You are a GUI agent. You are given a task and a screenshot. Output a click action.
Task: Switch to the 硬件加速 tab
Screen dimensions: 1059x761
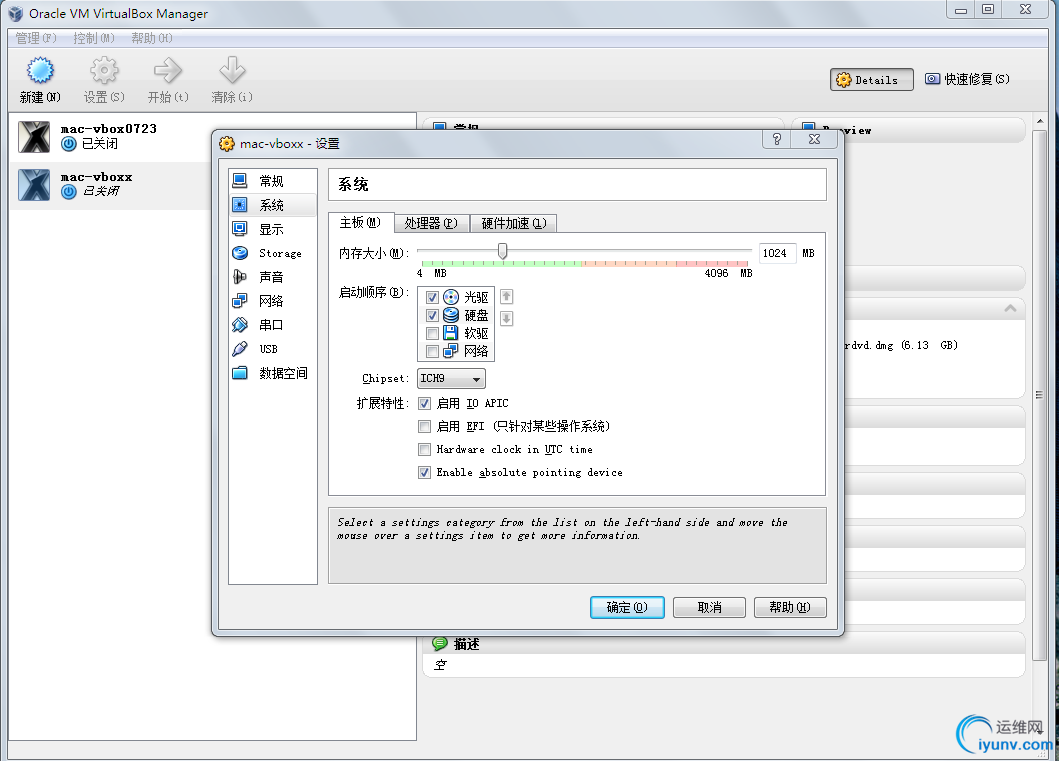(x=513, y=223)
